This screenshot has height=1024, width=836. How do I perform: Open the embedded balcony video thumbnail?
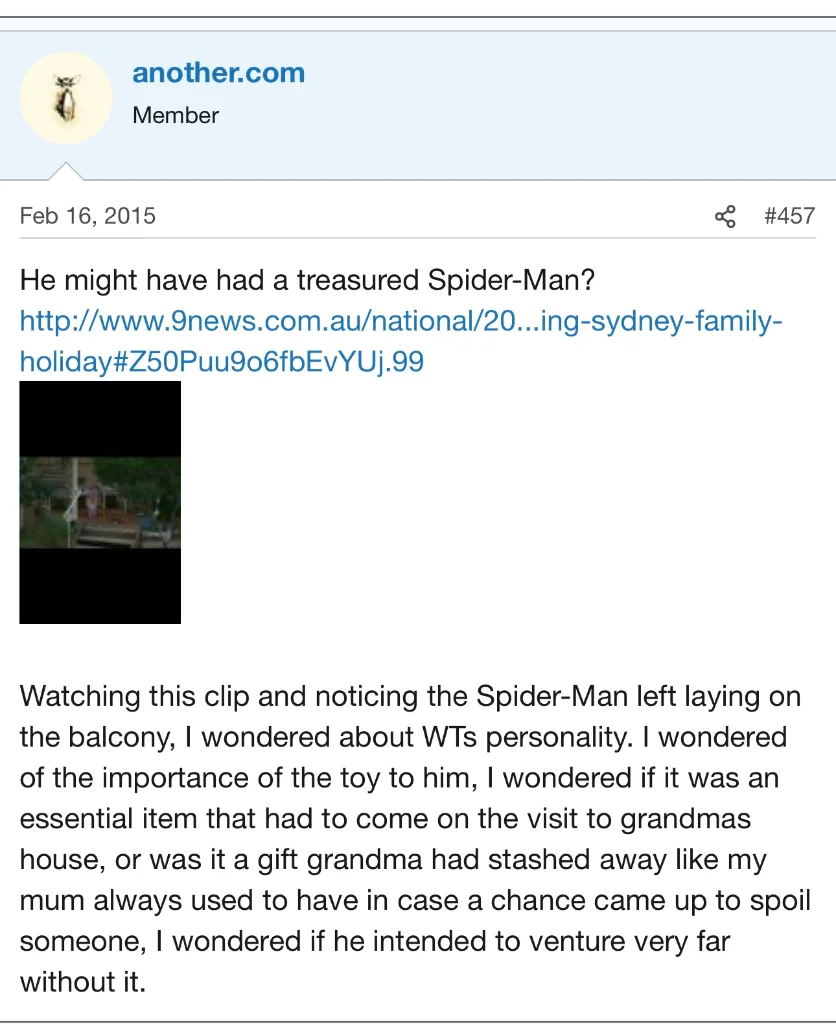pyautogui.click(x=100, y=502)
